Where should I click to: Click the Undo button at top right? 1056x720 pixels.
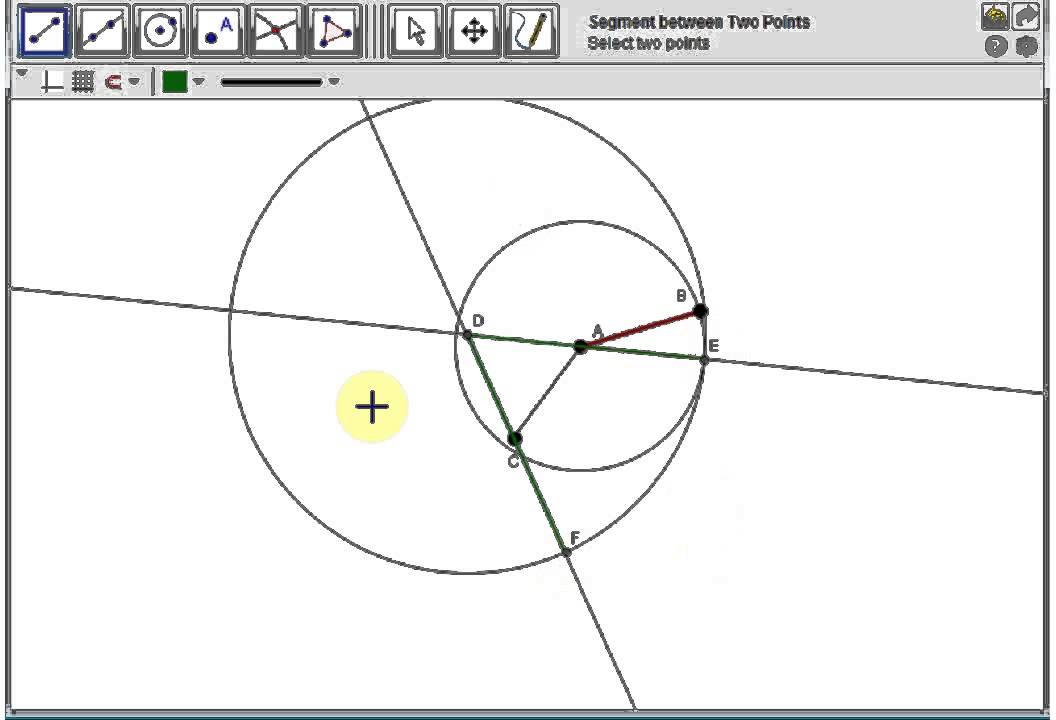pyautogui.click(x=995, y=16)
